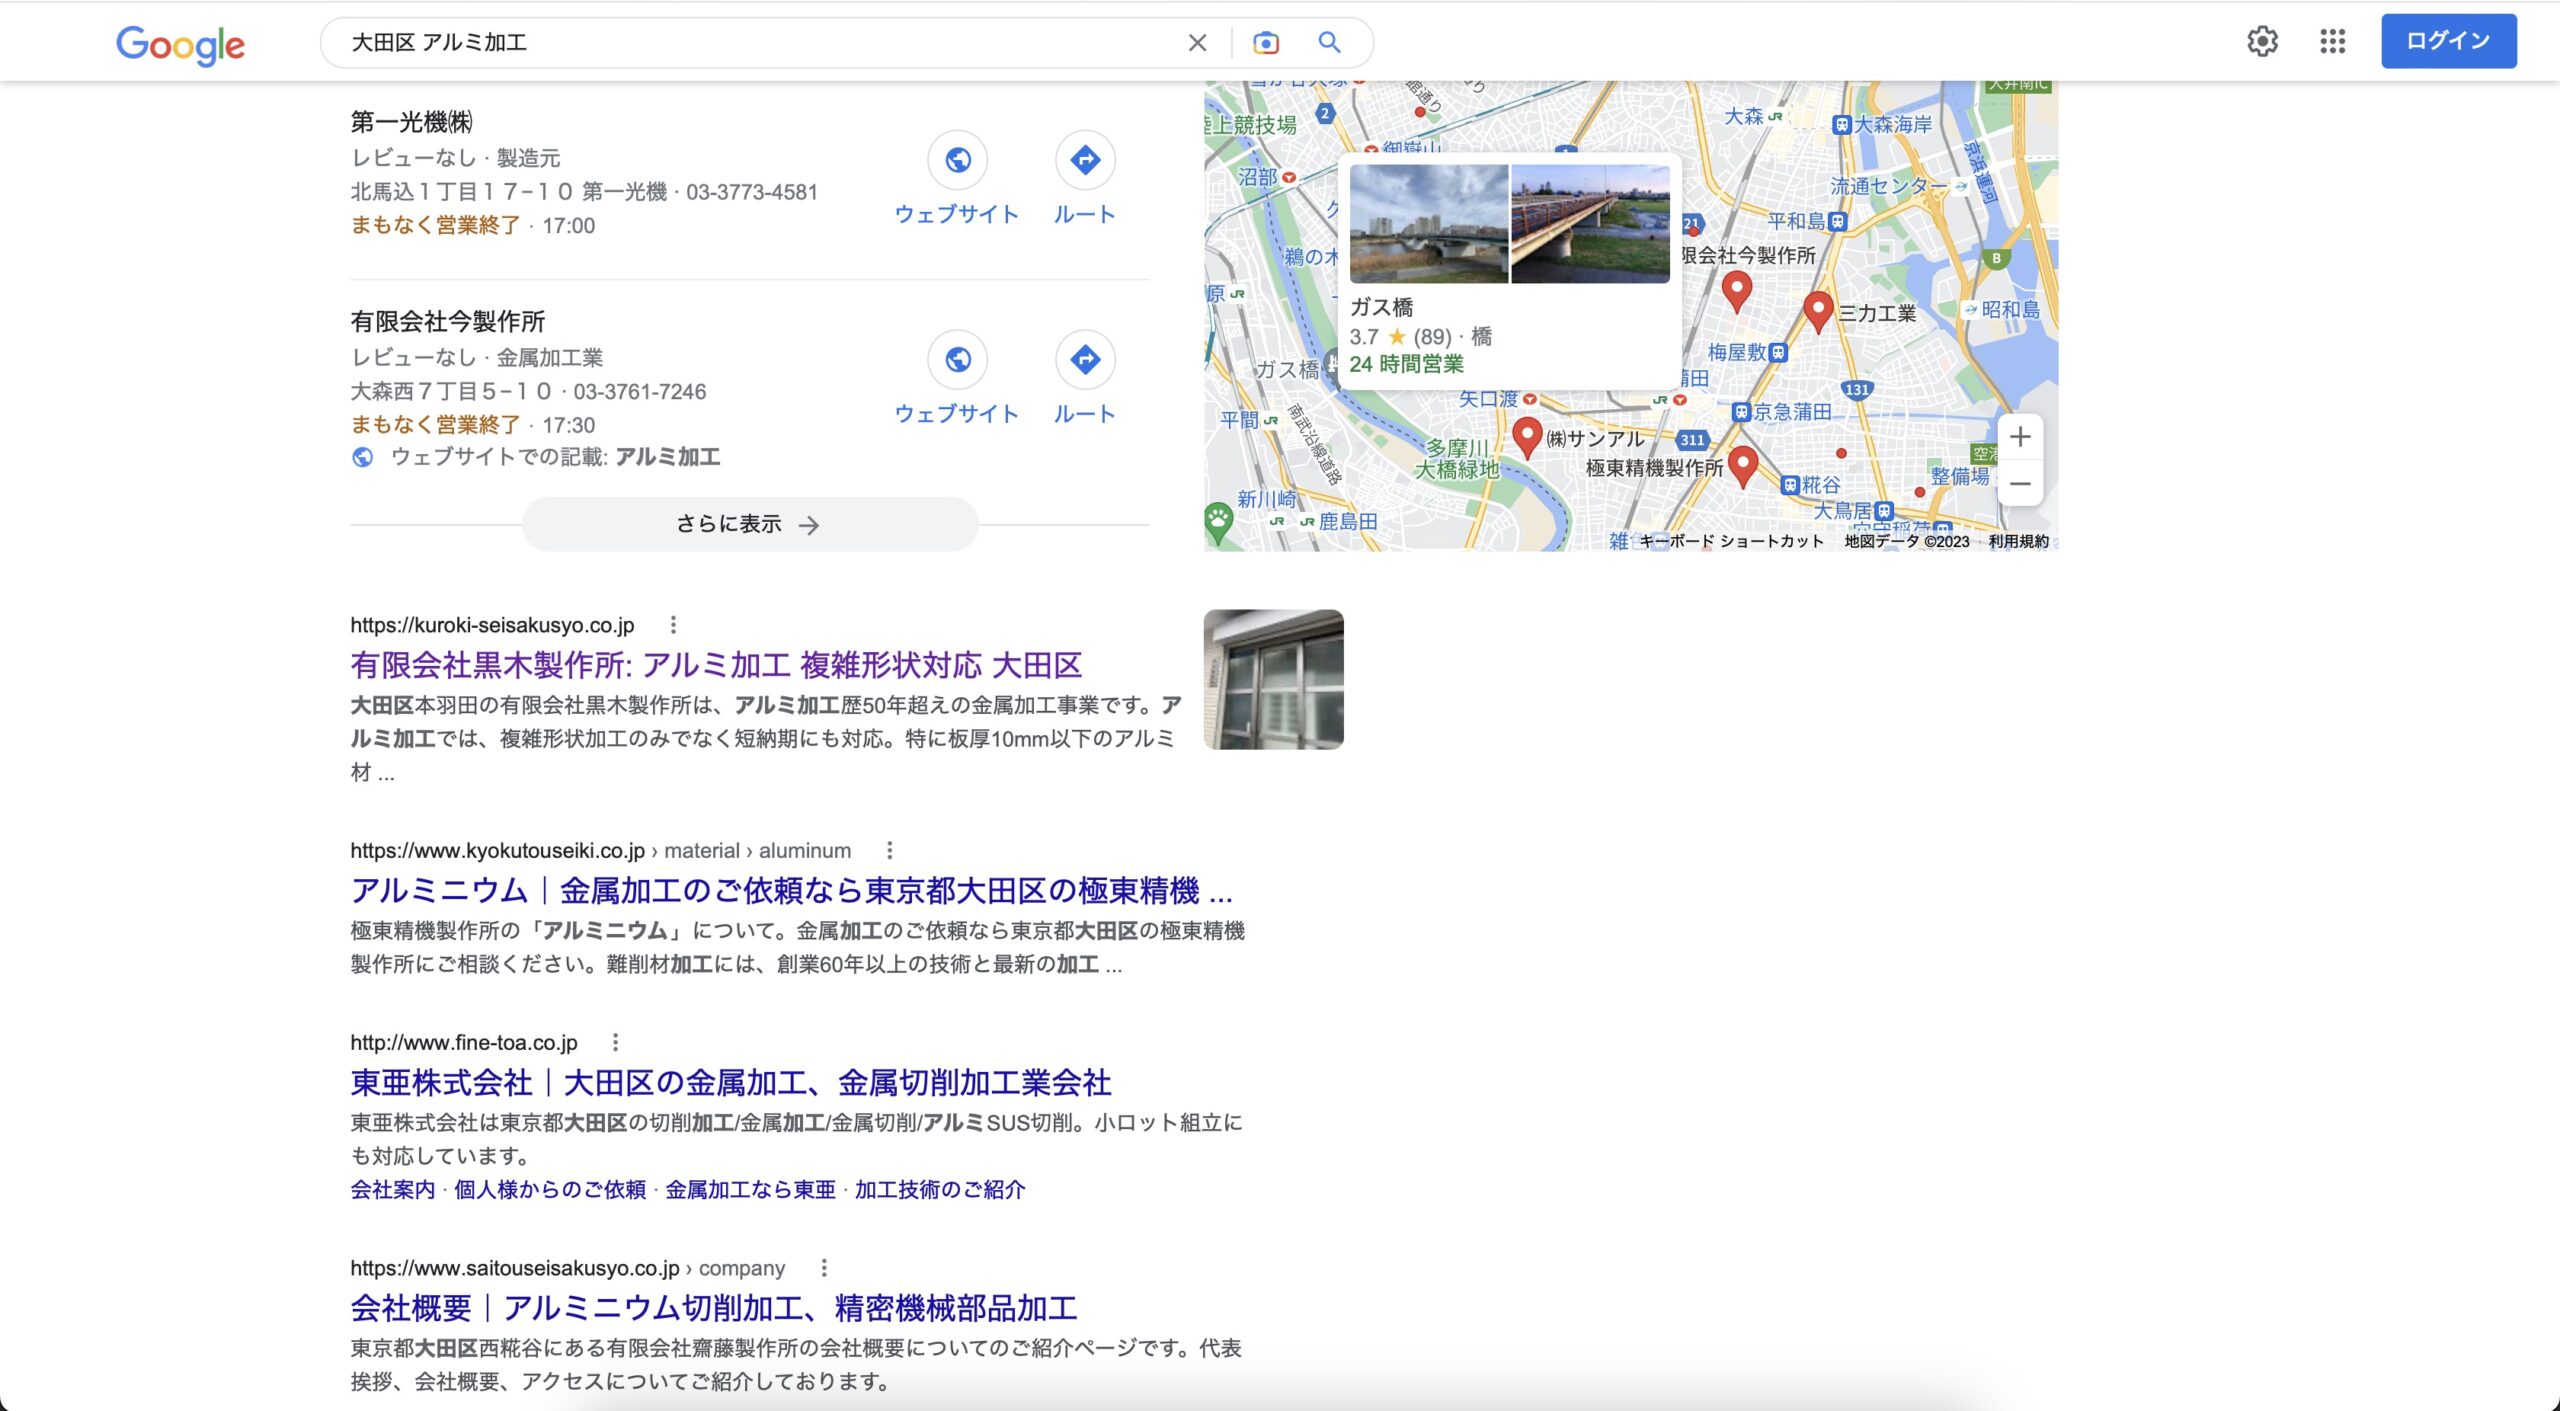This screenshot has height=1411, width=2560.
Task: Click the ログイン button
Action: 2448,41
